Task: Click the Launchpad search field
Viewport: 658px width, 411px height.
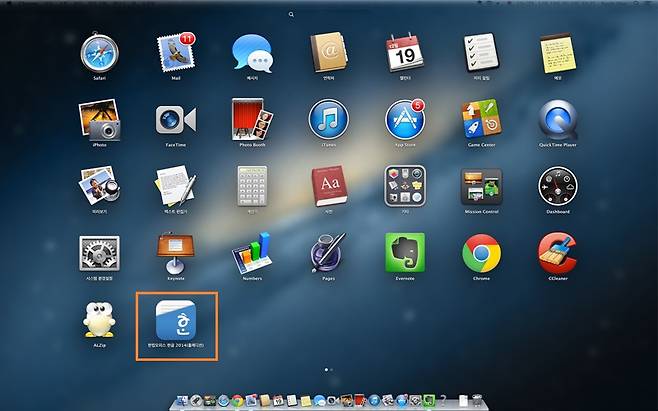Action: pos(291,14)
